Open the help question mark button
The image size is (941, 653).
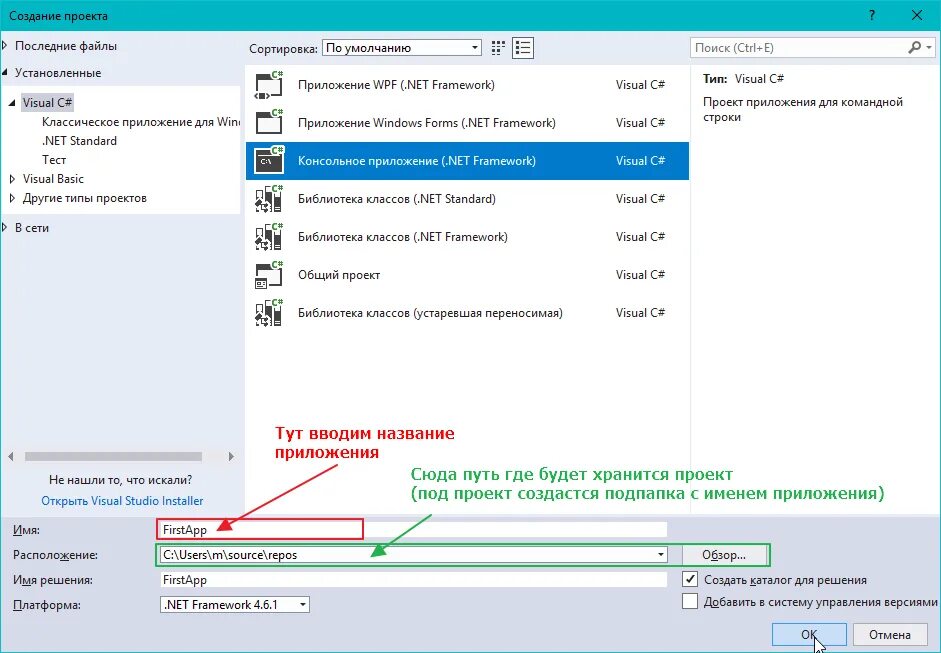(872, 16)
